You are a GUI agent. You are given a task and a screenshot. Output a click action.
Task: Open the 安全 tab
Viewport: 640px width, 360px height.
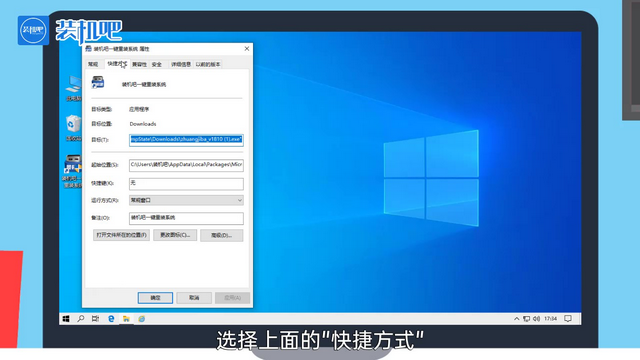[x=157, y=64]
